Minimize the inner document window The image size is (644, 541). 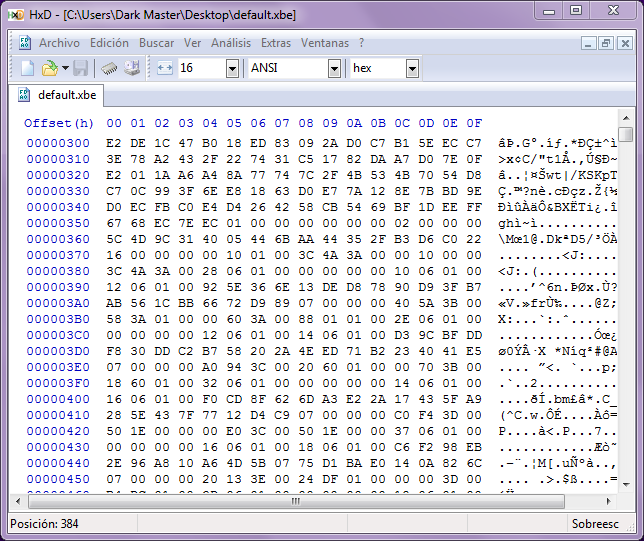(x=588, y=43)
